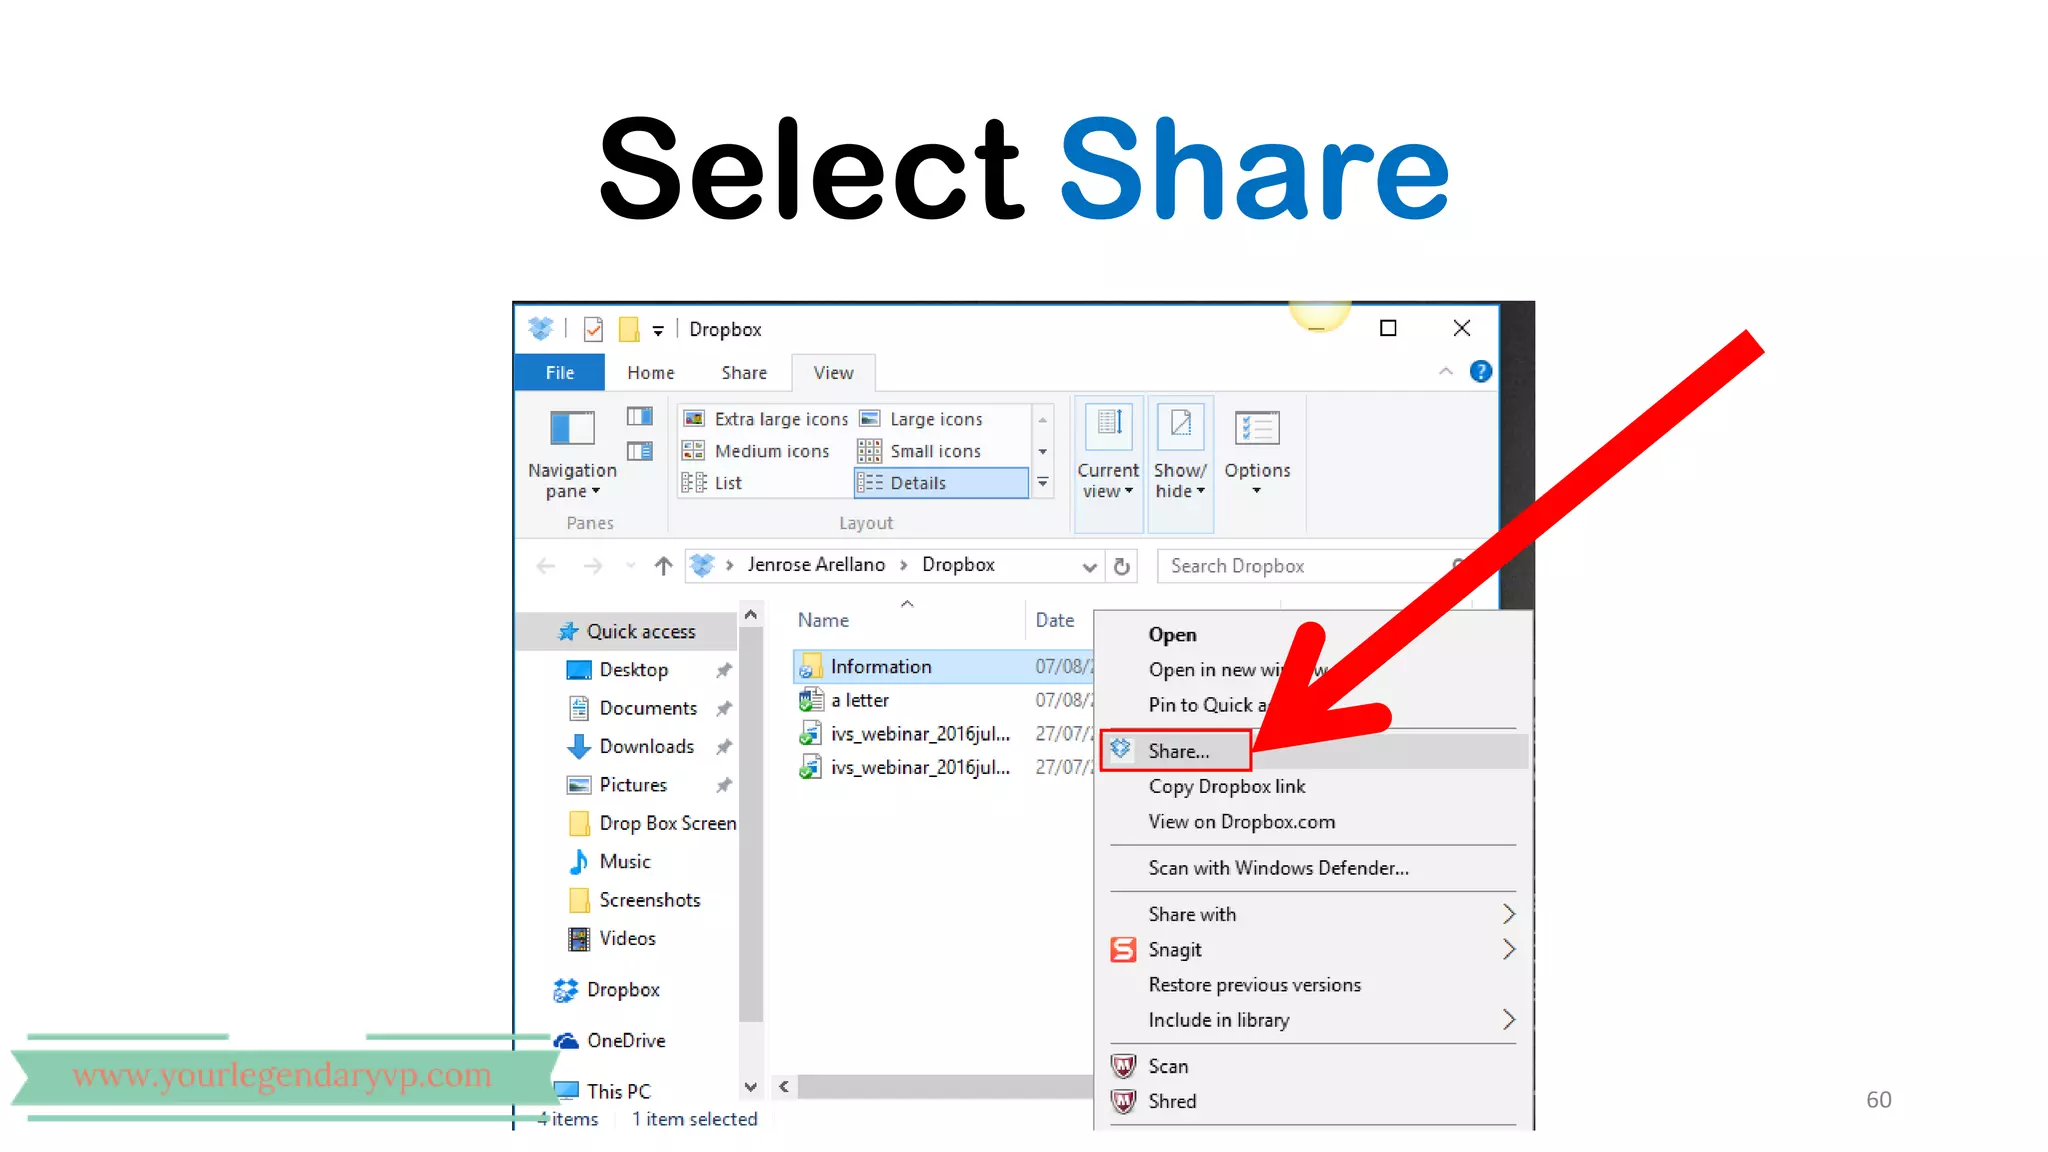Click the horizontal scrollbar left arrow
The image size is (2048, 1152).
click(784, 1086)
